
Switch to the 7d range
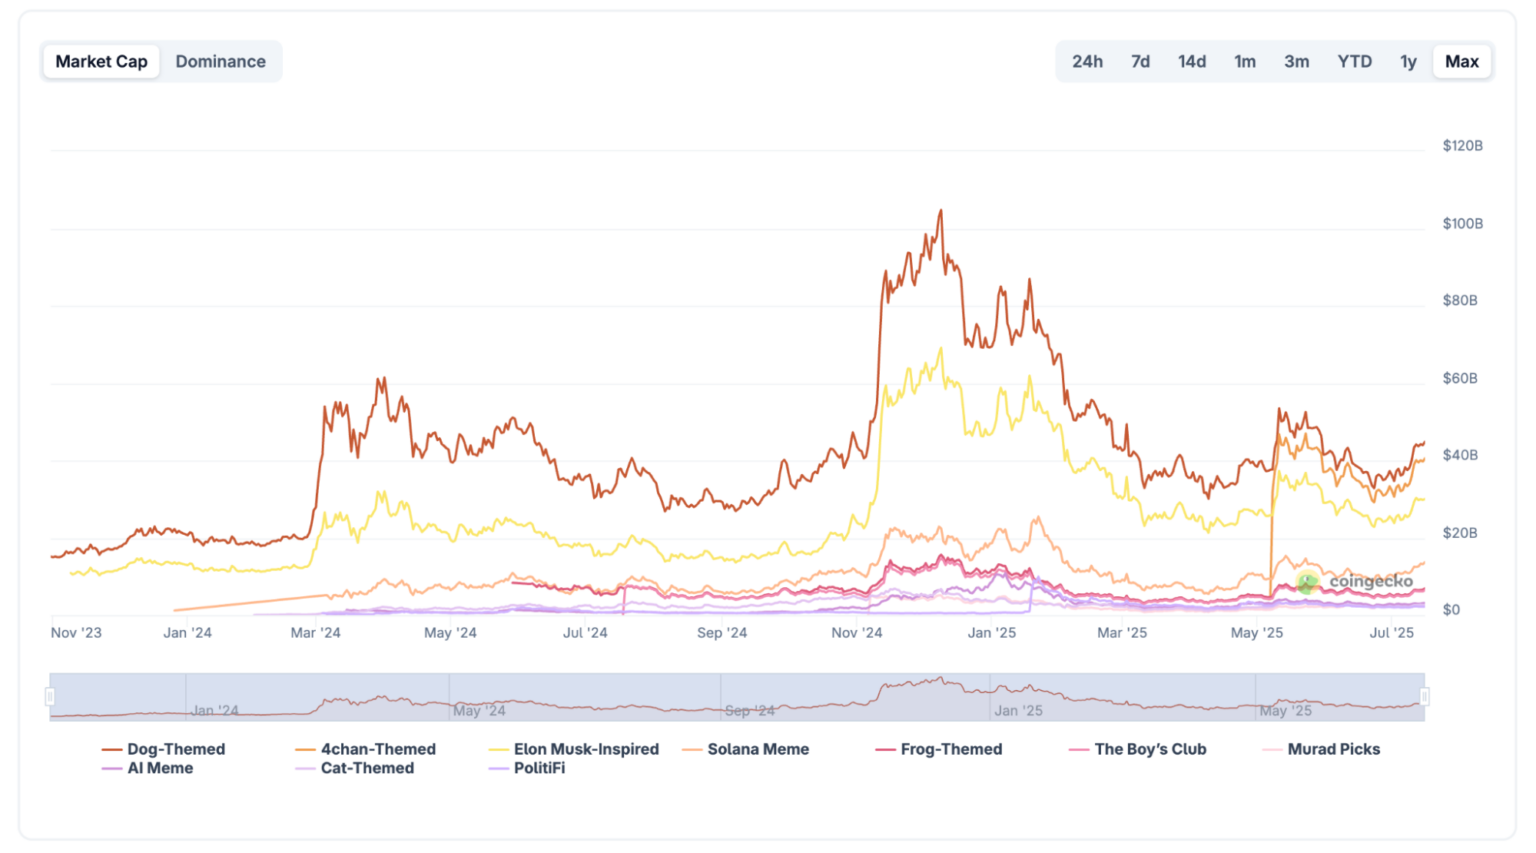click(x=1140, y=61)
